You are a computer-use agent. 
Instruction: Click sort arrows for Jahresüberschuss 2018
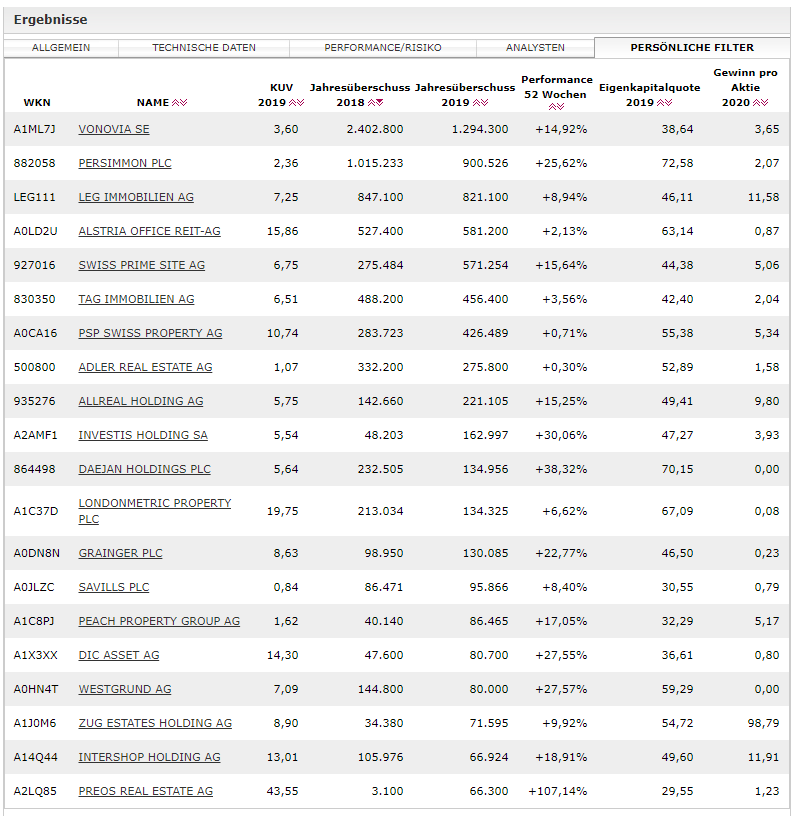pos(377,103)
